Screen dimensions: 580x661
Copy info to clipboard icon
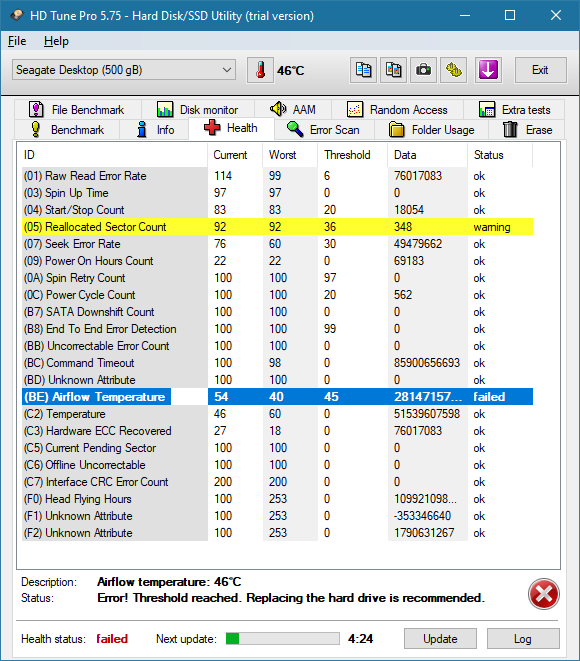[x=363, y=70]
